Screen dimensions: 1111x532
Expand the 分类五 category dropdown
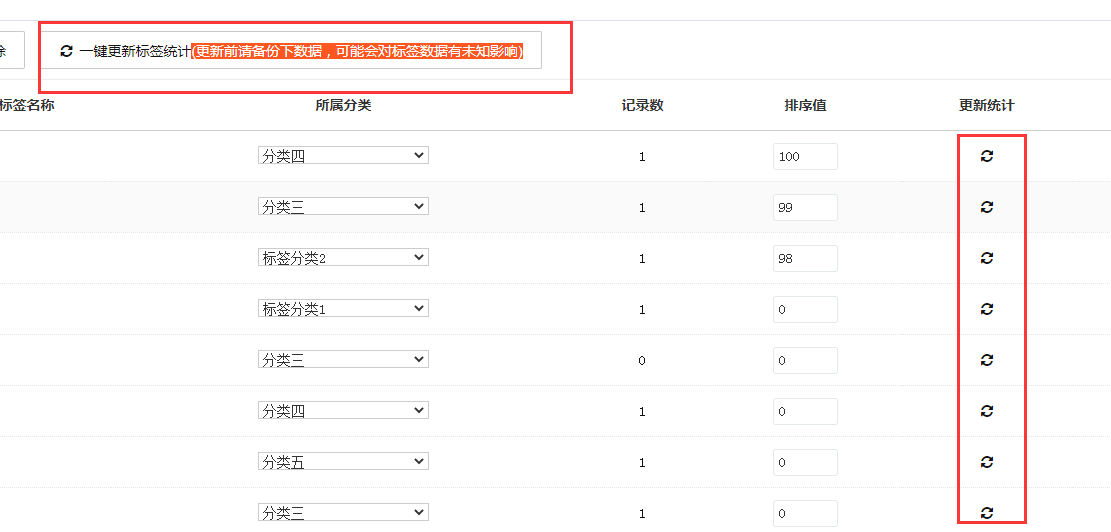pos(343,462)
